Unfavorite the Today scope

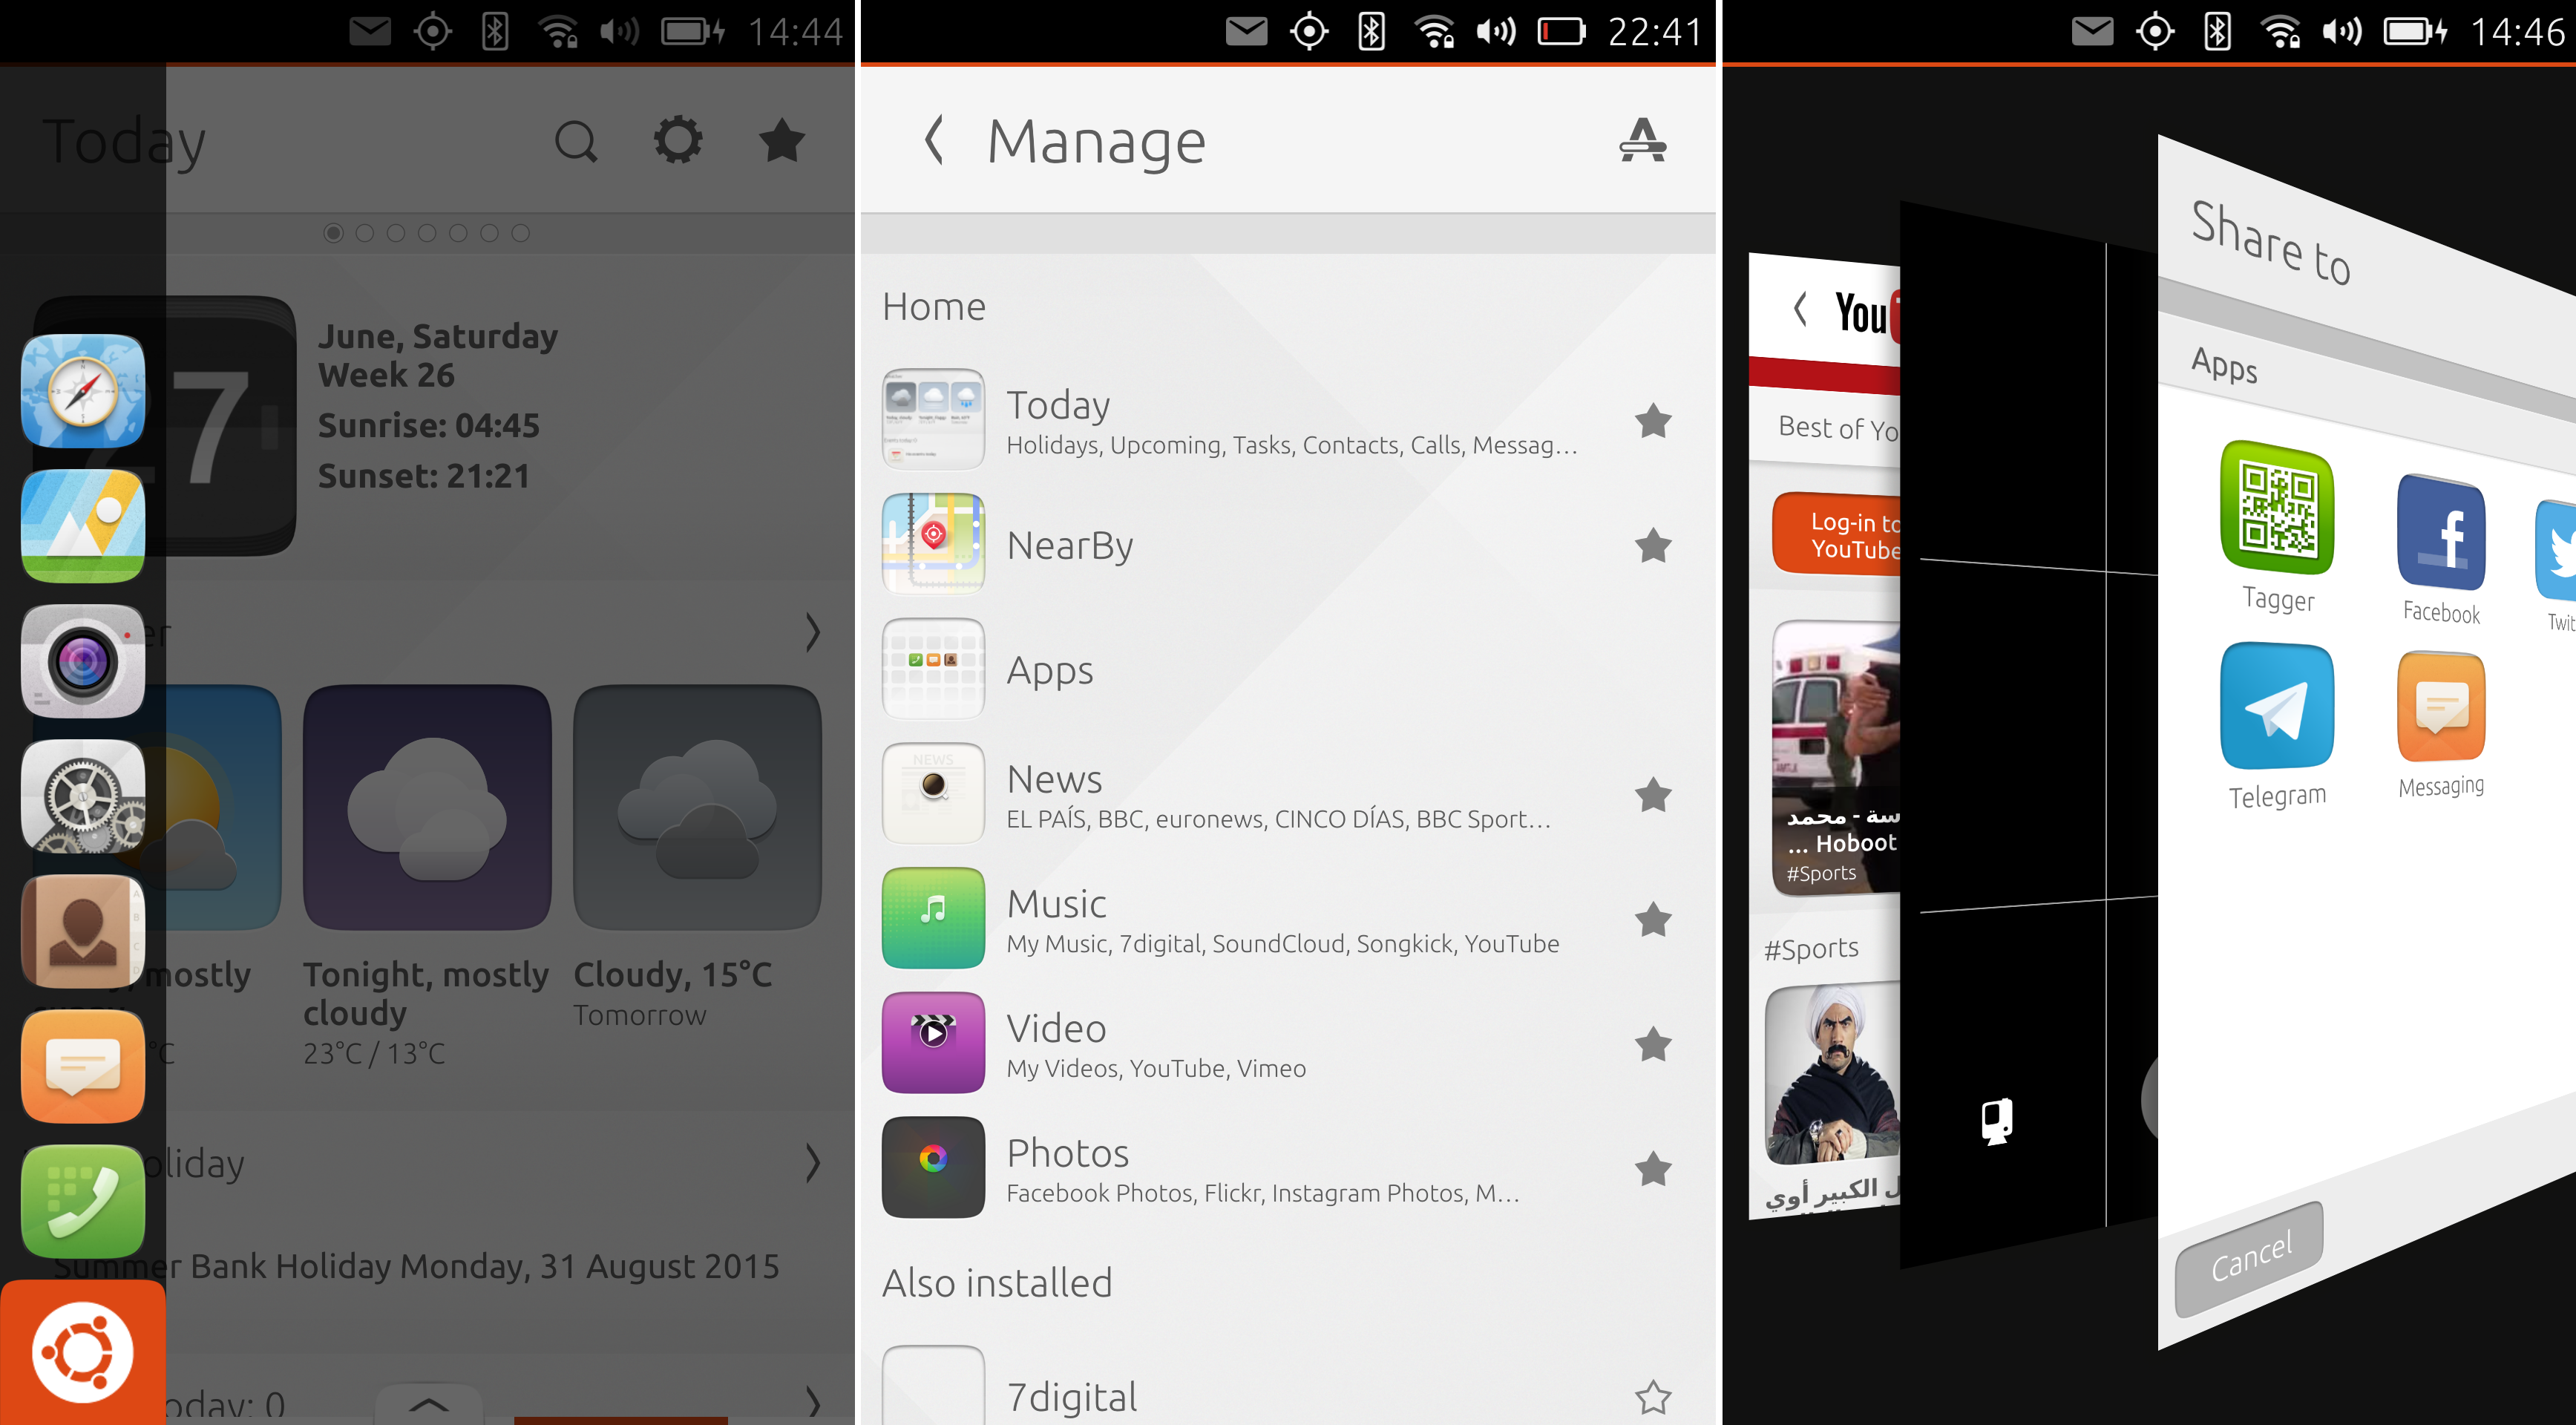1653,421
